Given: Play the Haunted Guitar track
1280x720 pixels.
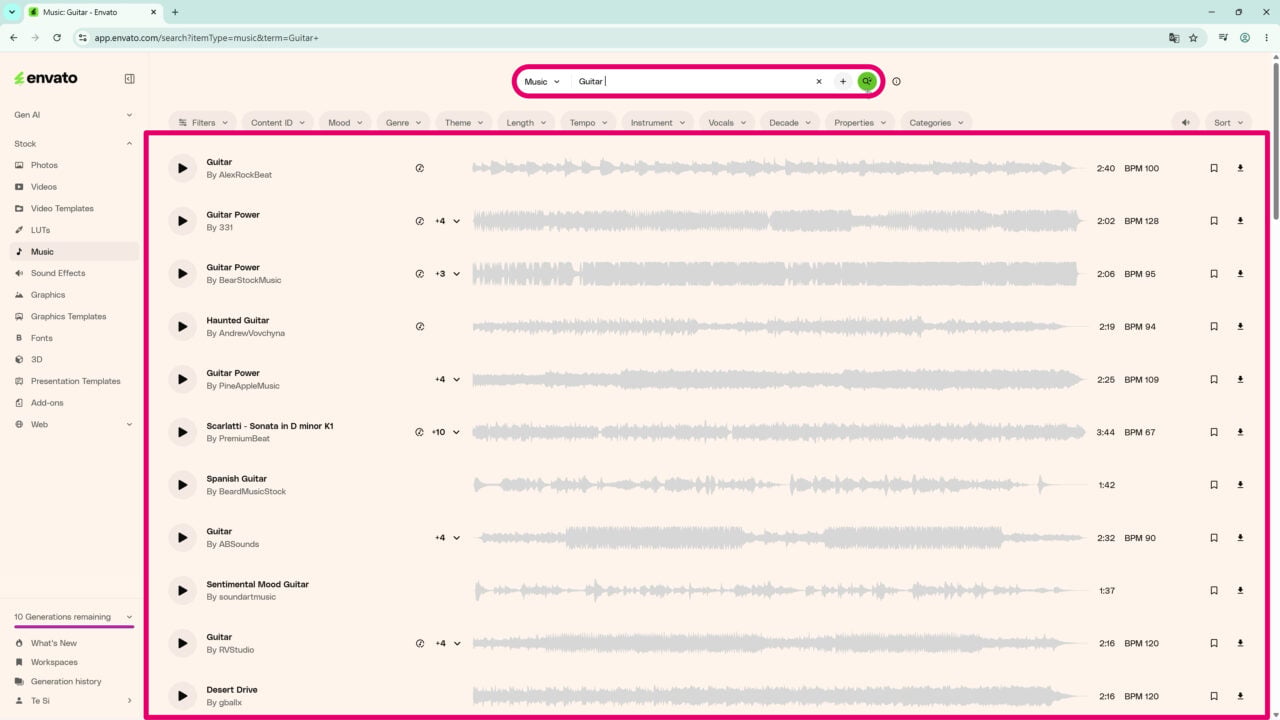Looking at the screenshot, I should pos(182,326).
